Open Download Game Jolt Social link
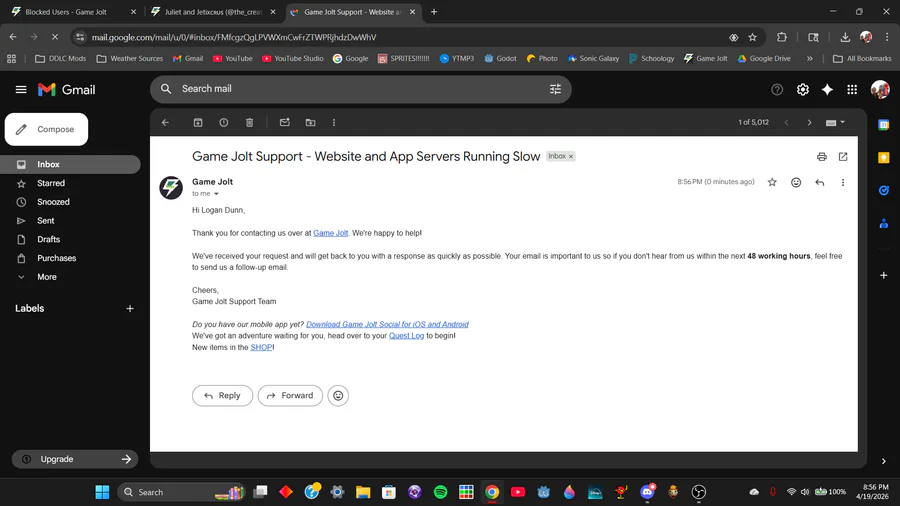The image size is (900, 506). [x=387, y=324]
